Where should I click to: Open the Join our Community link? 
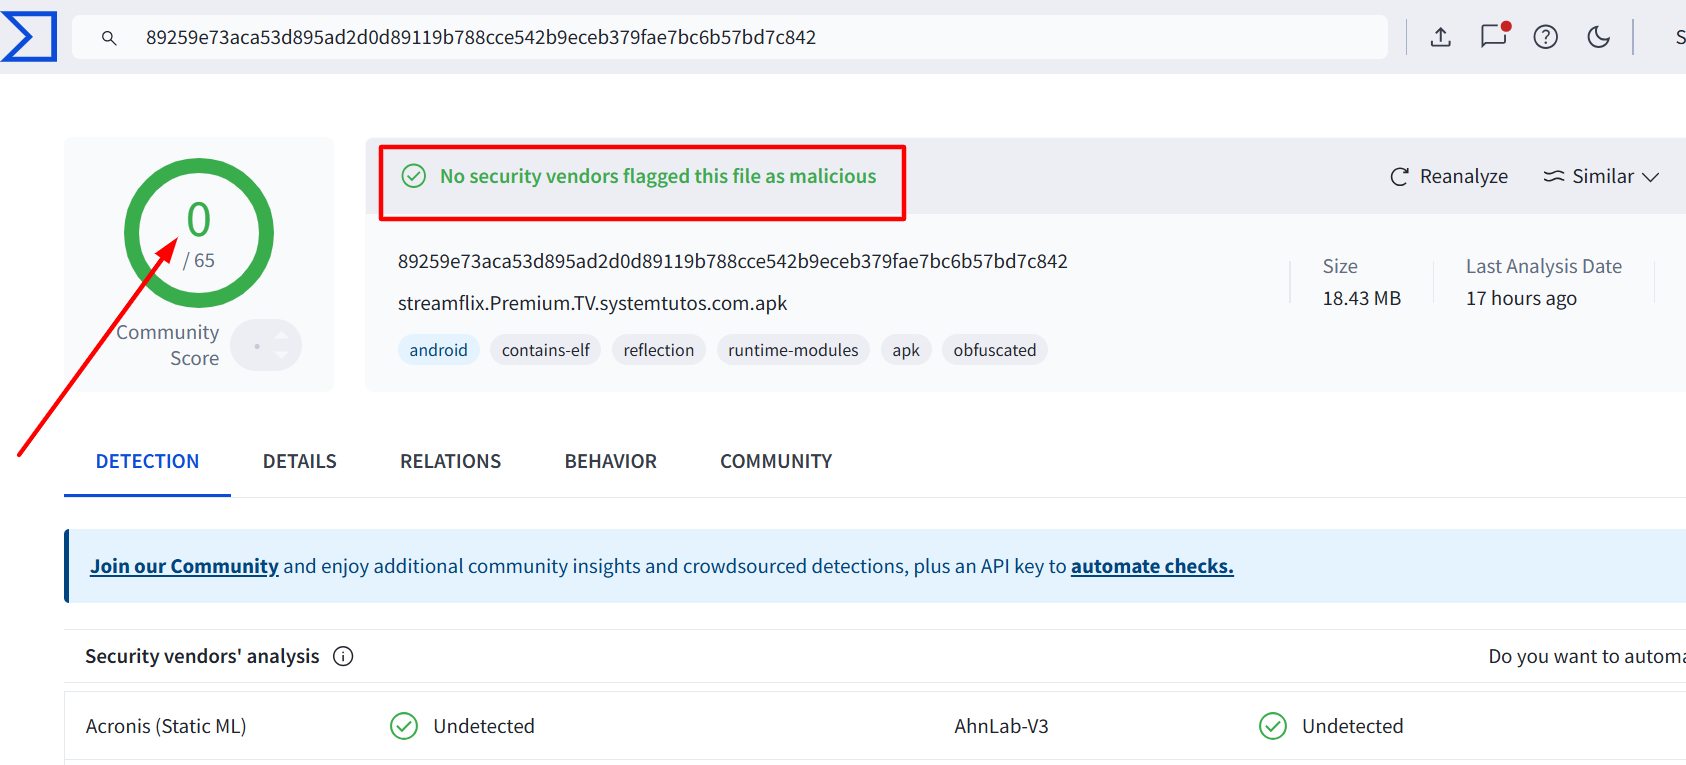[x=184, y=566]
